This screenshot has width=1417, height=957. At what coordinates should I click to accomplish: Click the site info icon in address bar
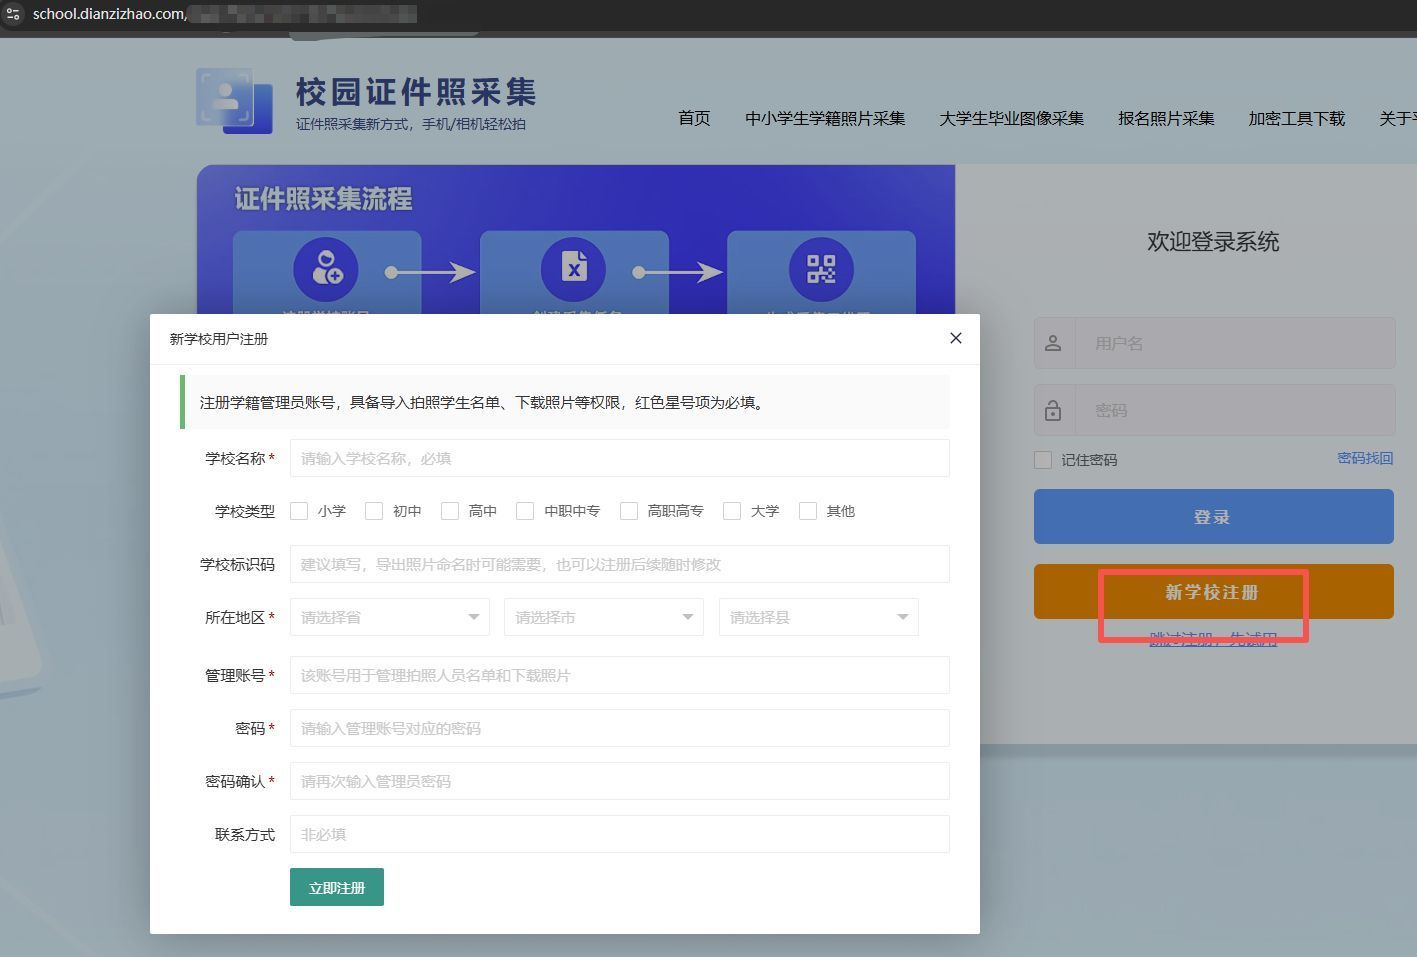(13, 14)
